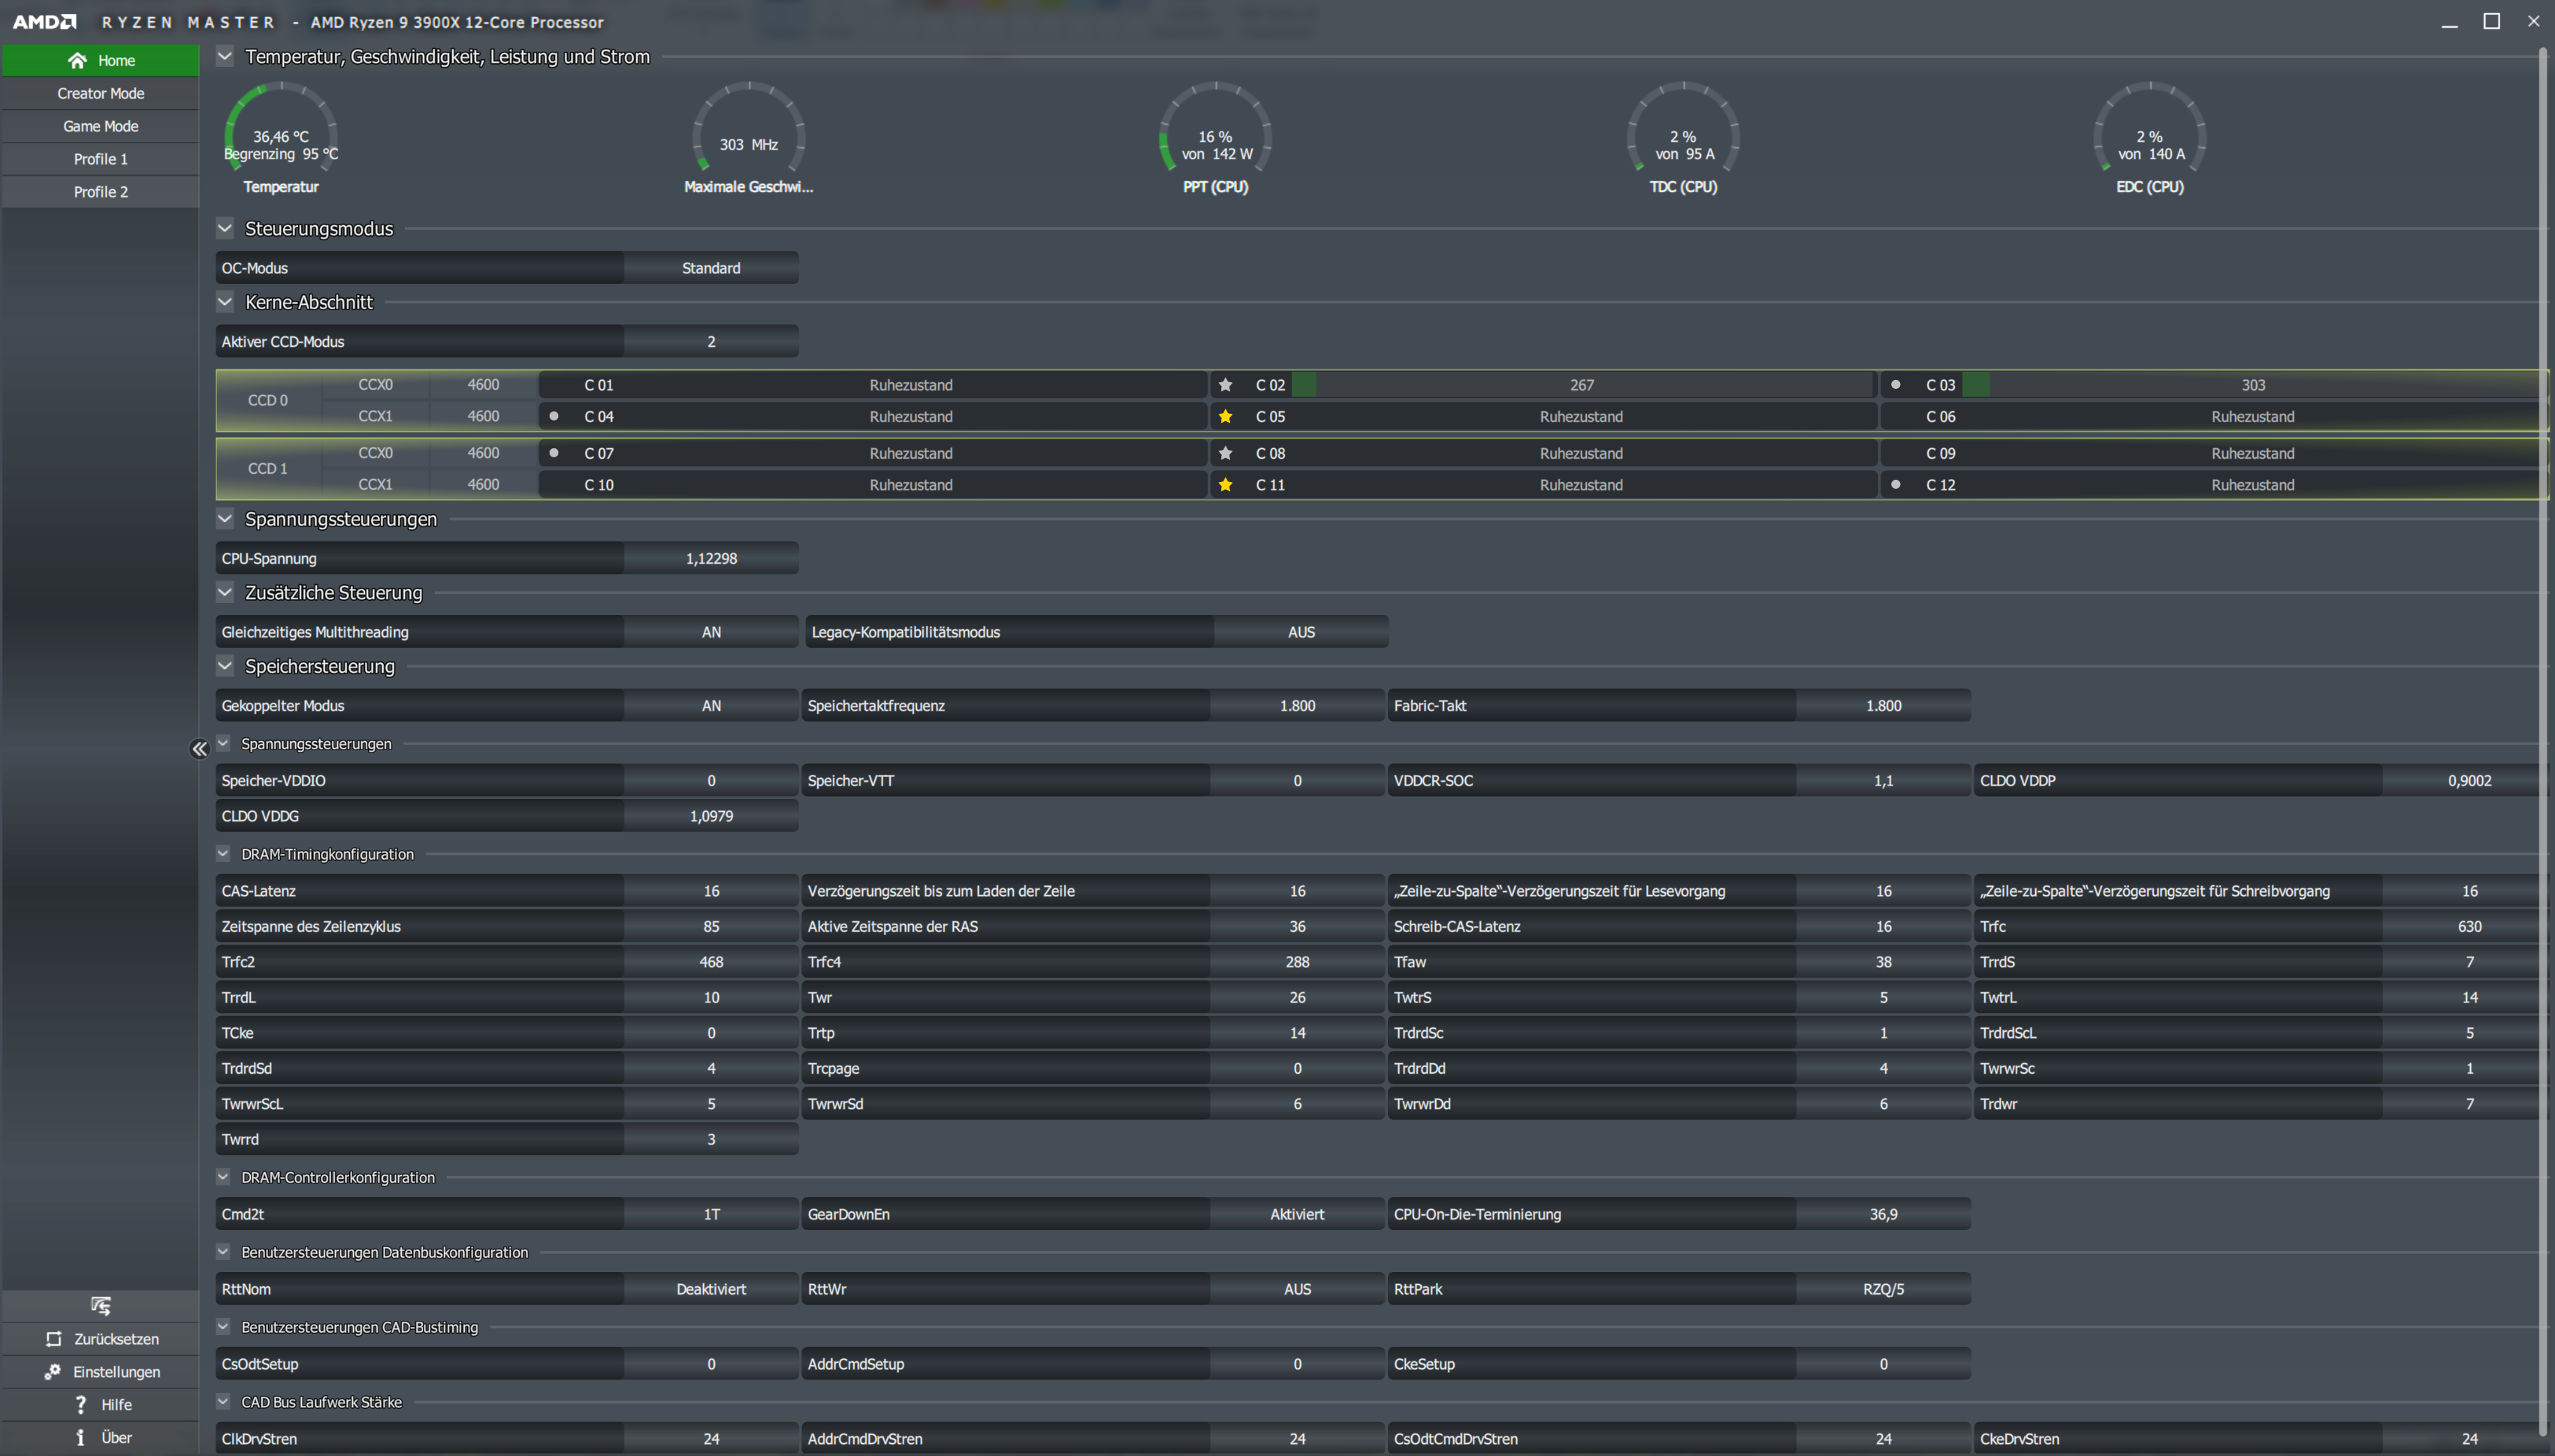Click RttPark value RZQ/5
This screenshot has height=1456, width=2555.
click(x=1883, y=1289)
